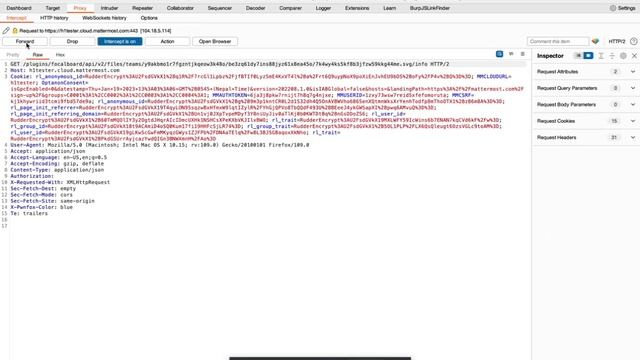Switch editor to Pretty view
The width and height of the screenshot is (640, 360).
[x=13, y=55]
